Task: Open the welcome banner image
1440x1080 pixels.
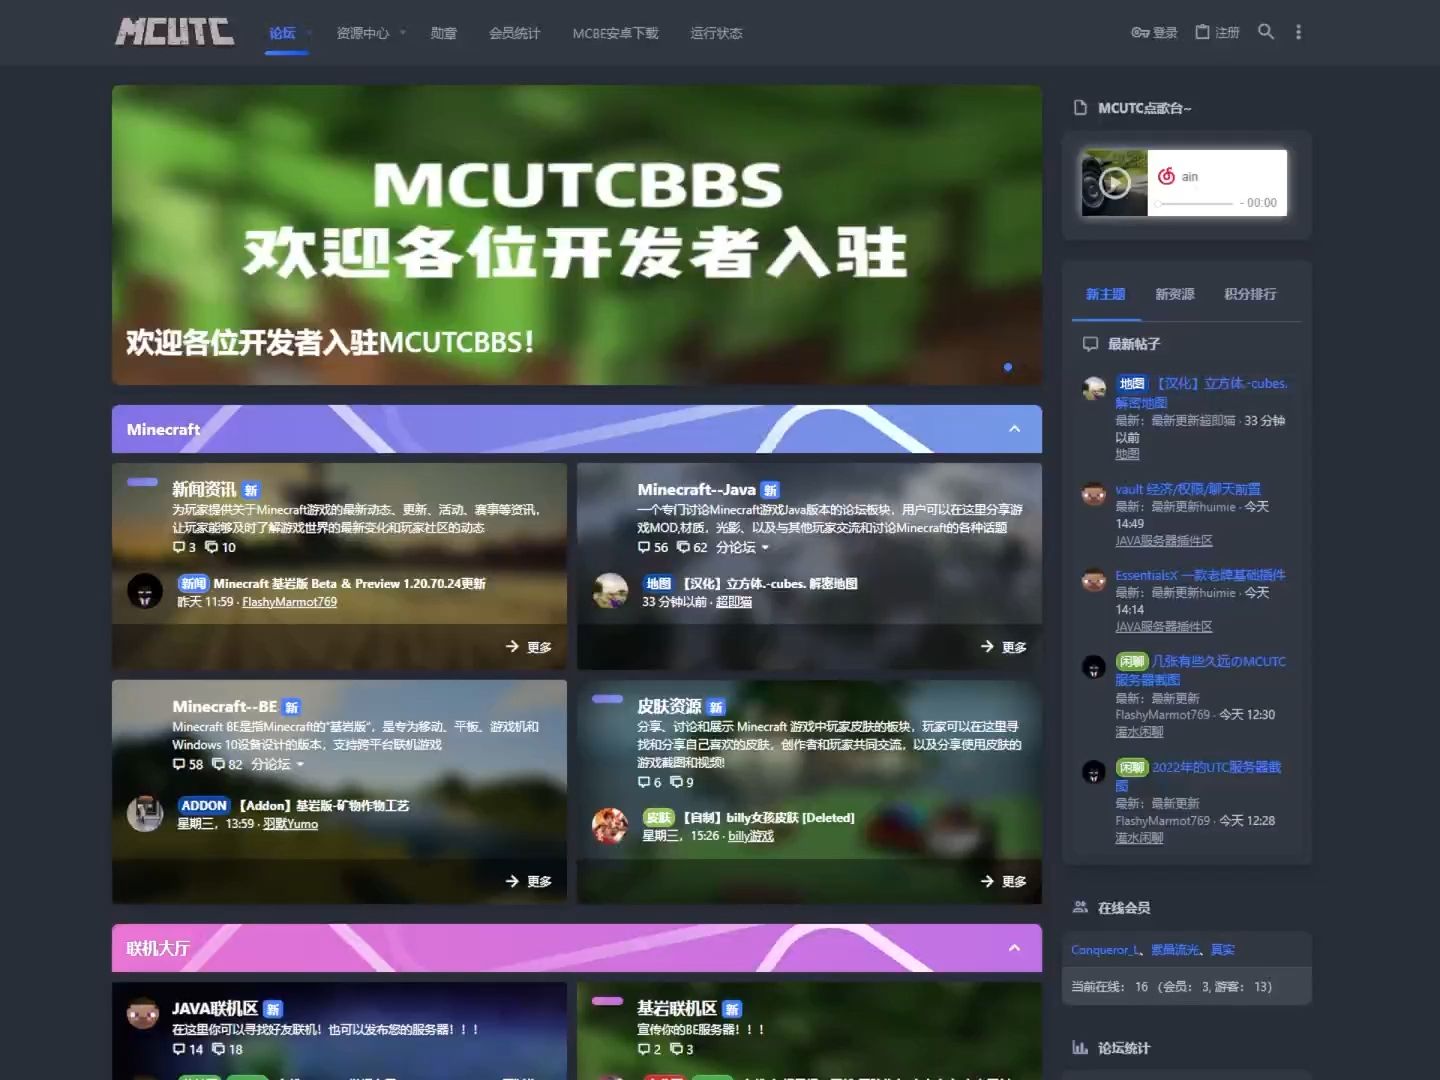Action: (577, 235)
